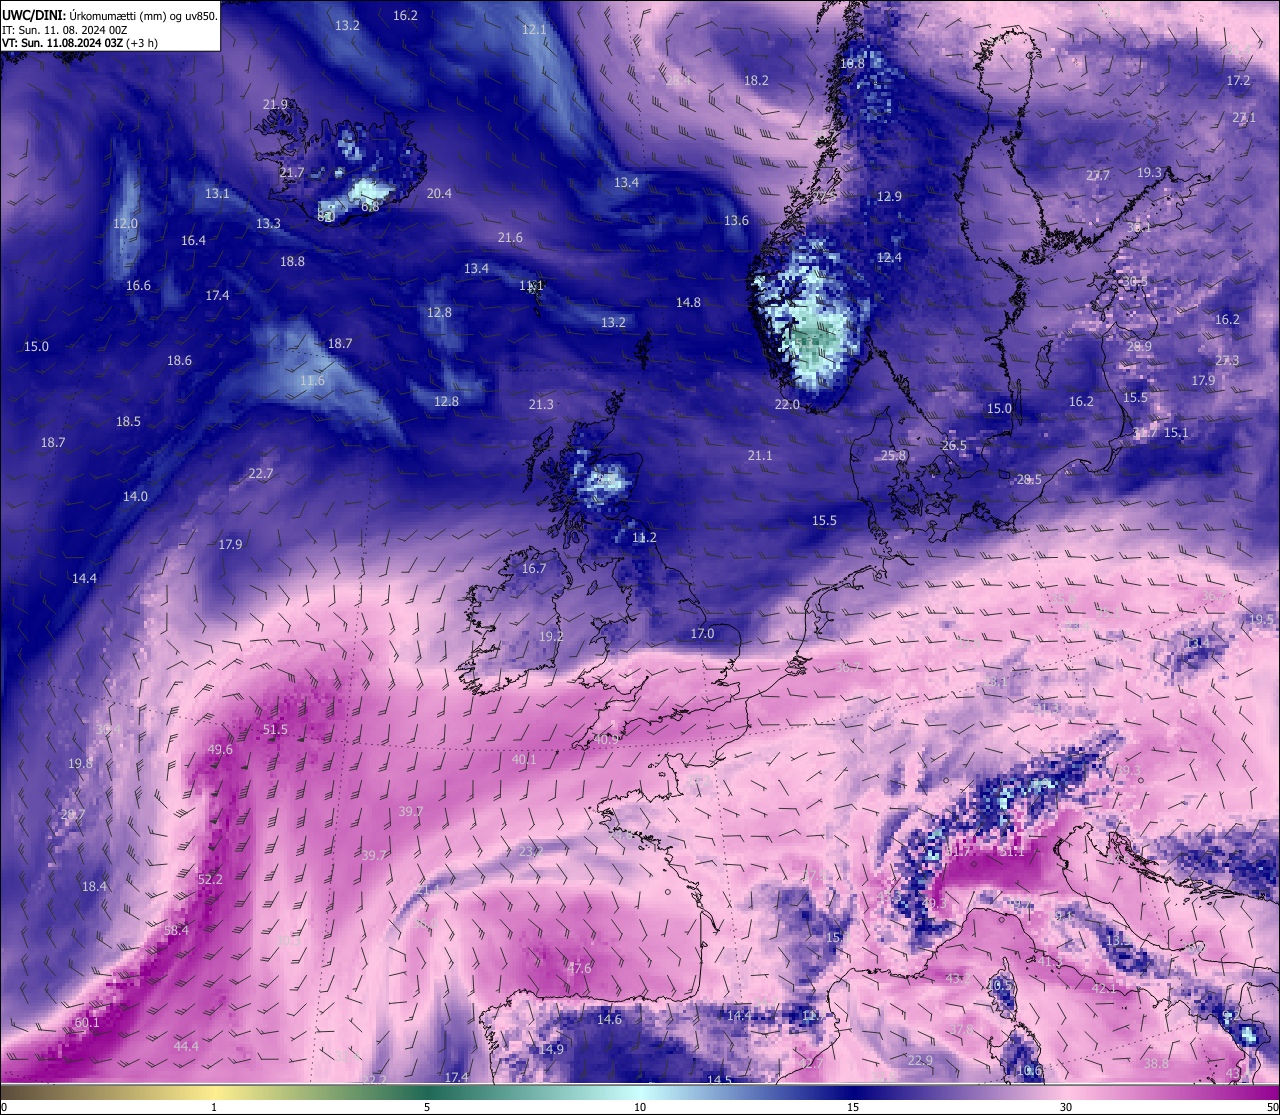
Task: Click the 18.2 value at the top center
Action: (x=756, y=80)
